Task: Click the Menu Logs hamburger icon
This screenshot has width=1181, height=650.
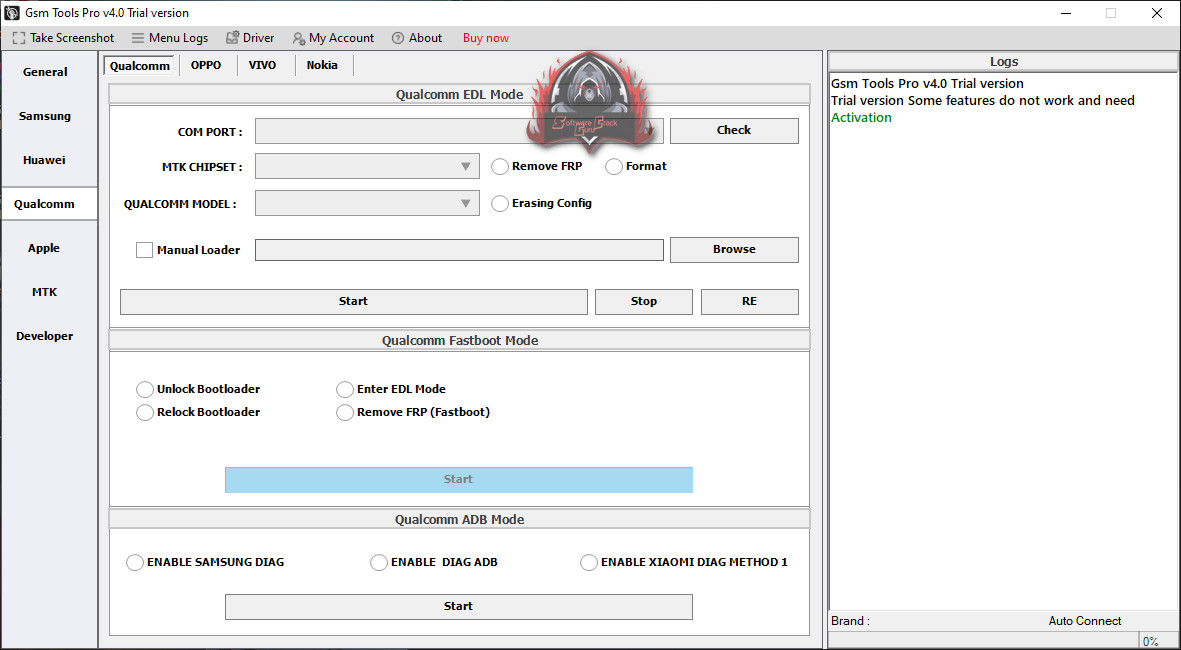Action: (x=138, y=38)
